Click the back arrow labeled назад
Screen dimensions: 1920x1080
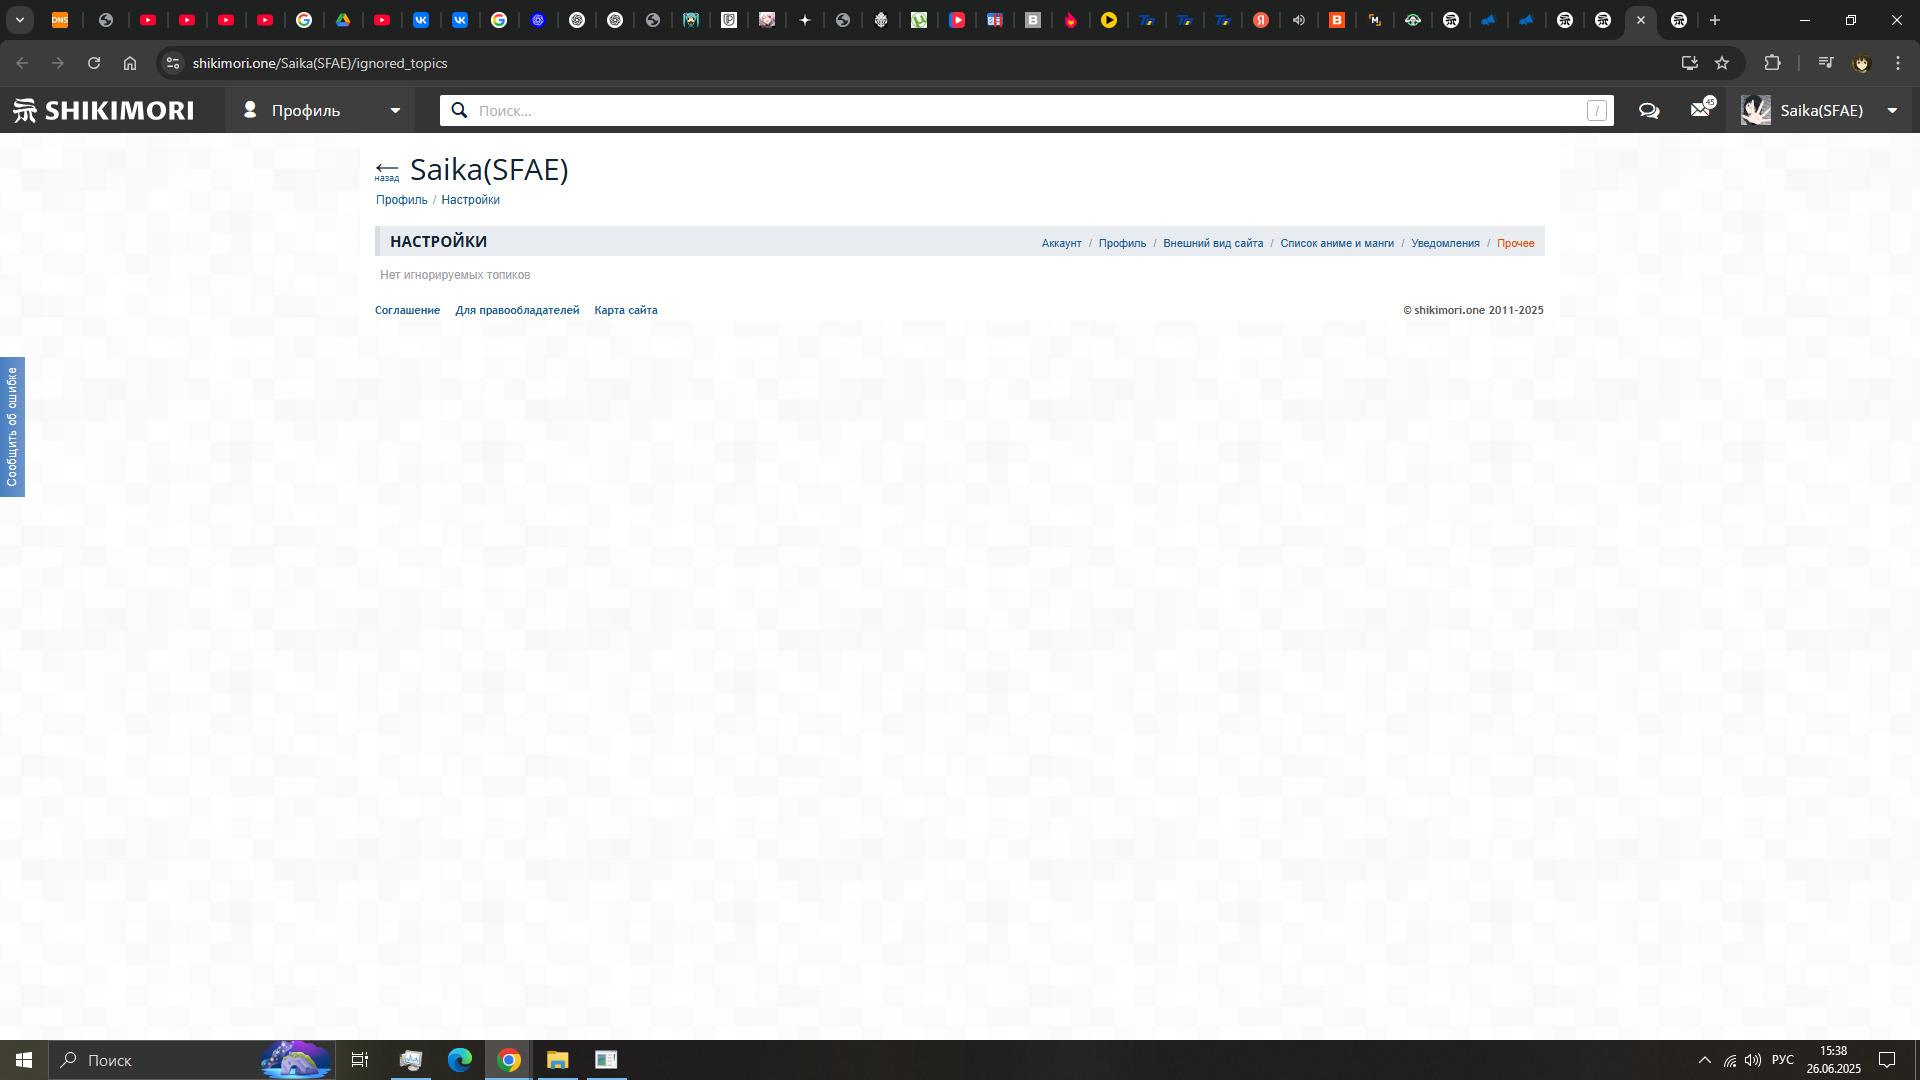[x=387, y=171]
